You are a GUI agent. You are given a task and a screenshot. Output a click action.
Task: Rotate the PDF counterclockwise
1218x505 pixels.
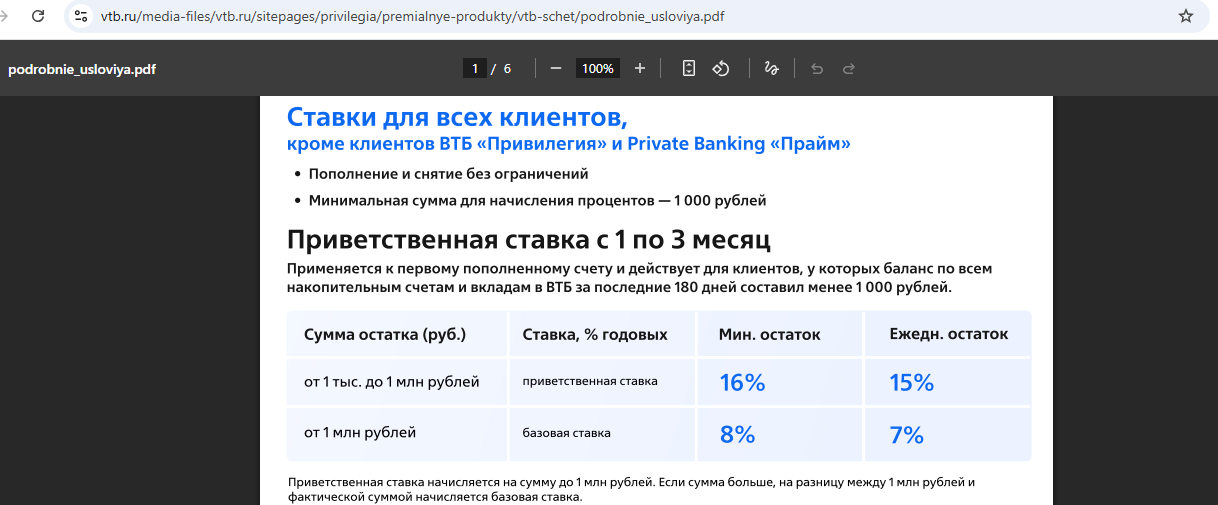click(x=721, y=68)
